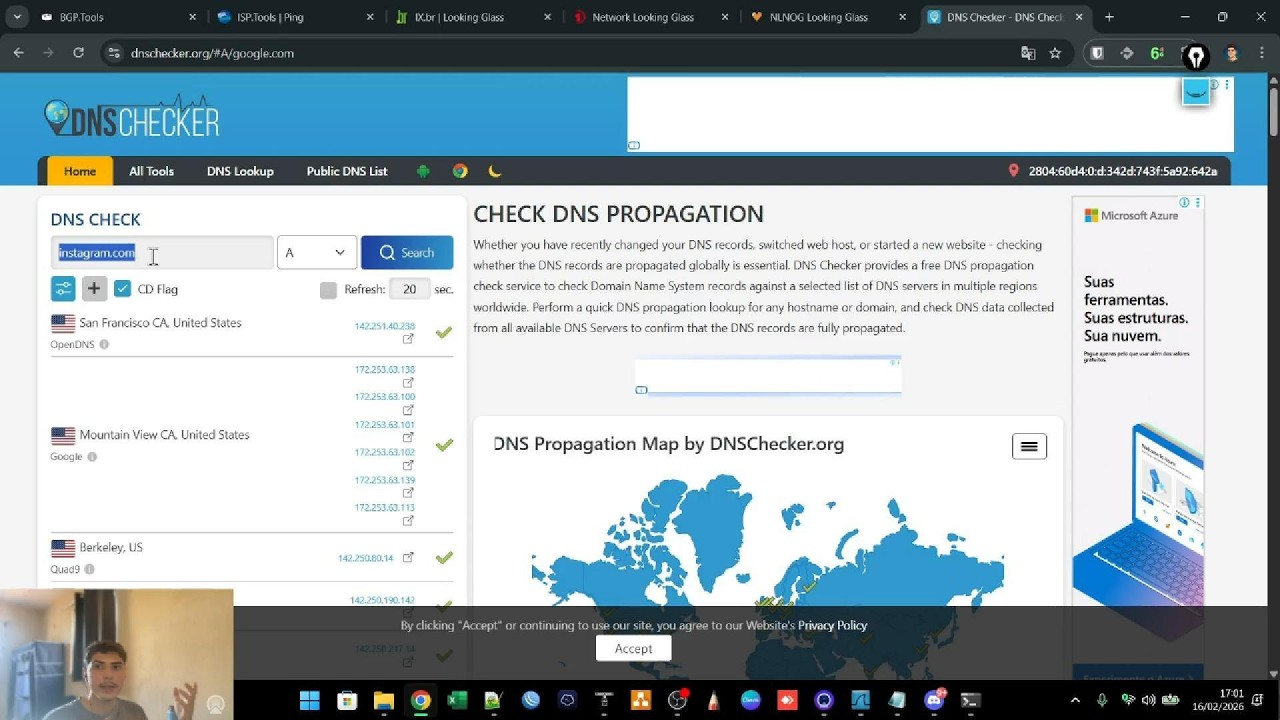Click the green Android app icon
The height and width of the screenshot is (720, 1280).
pyautogui.click(x=423, y=171)
